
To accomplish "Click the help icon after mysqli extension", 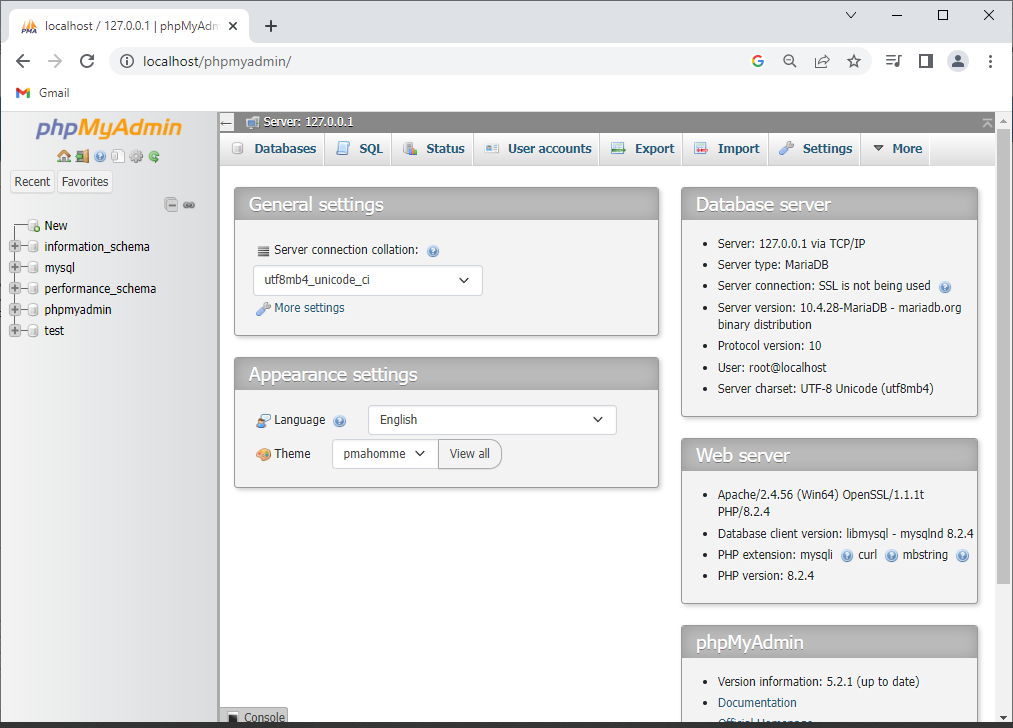I will [x=847, y=556].
